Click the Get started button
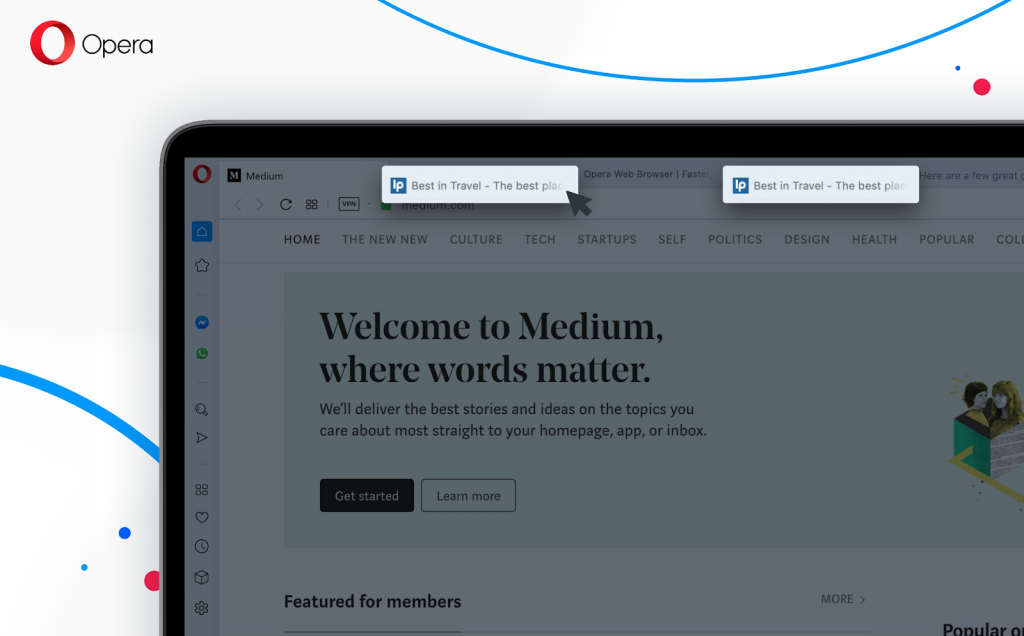The width and height of the screenshot is (1024, 636). coord(367,496)
